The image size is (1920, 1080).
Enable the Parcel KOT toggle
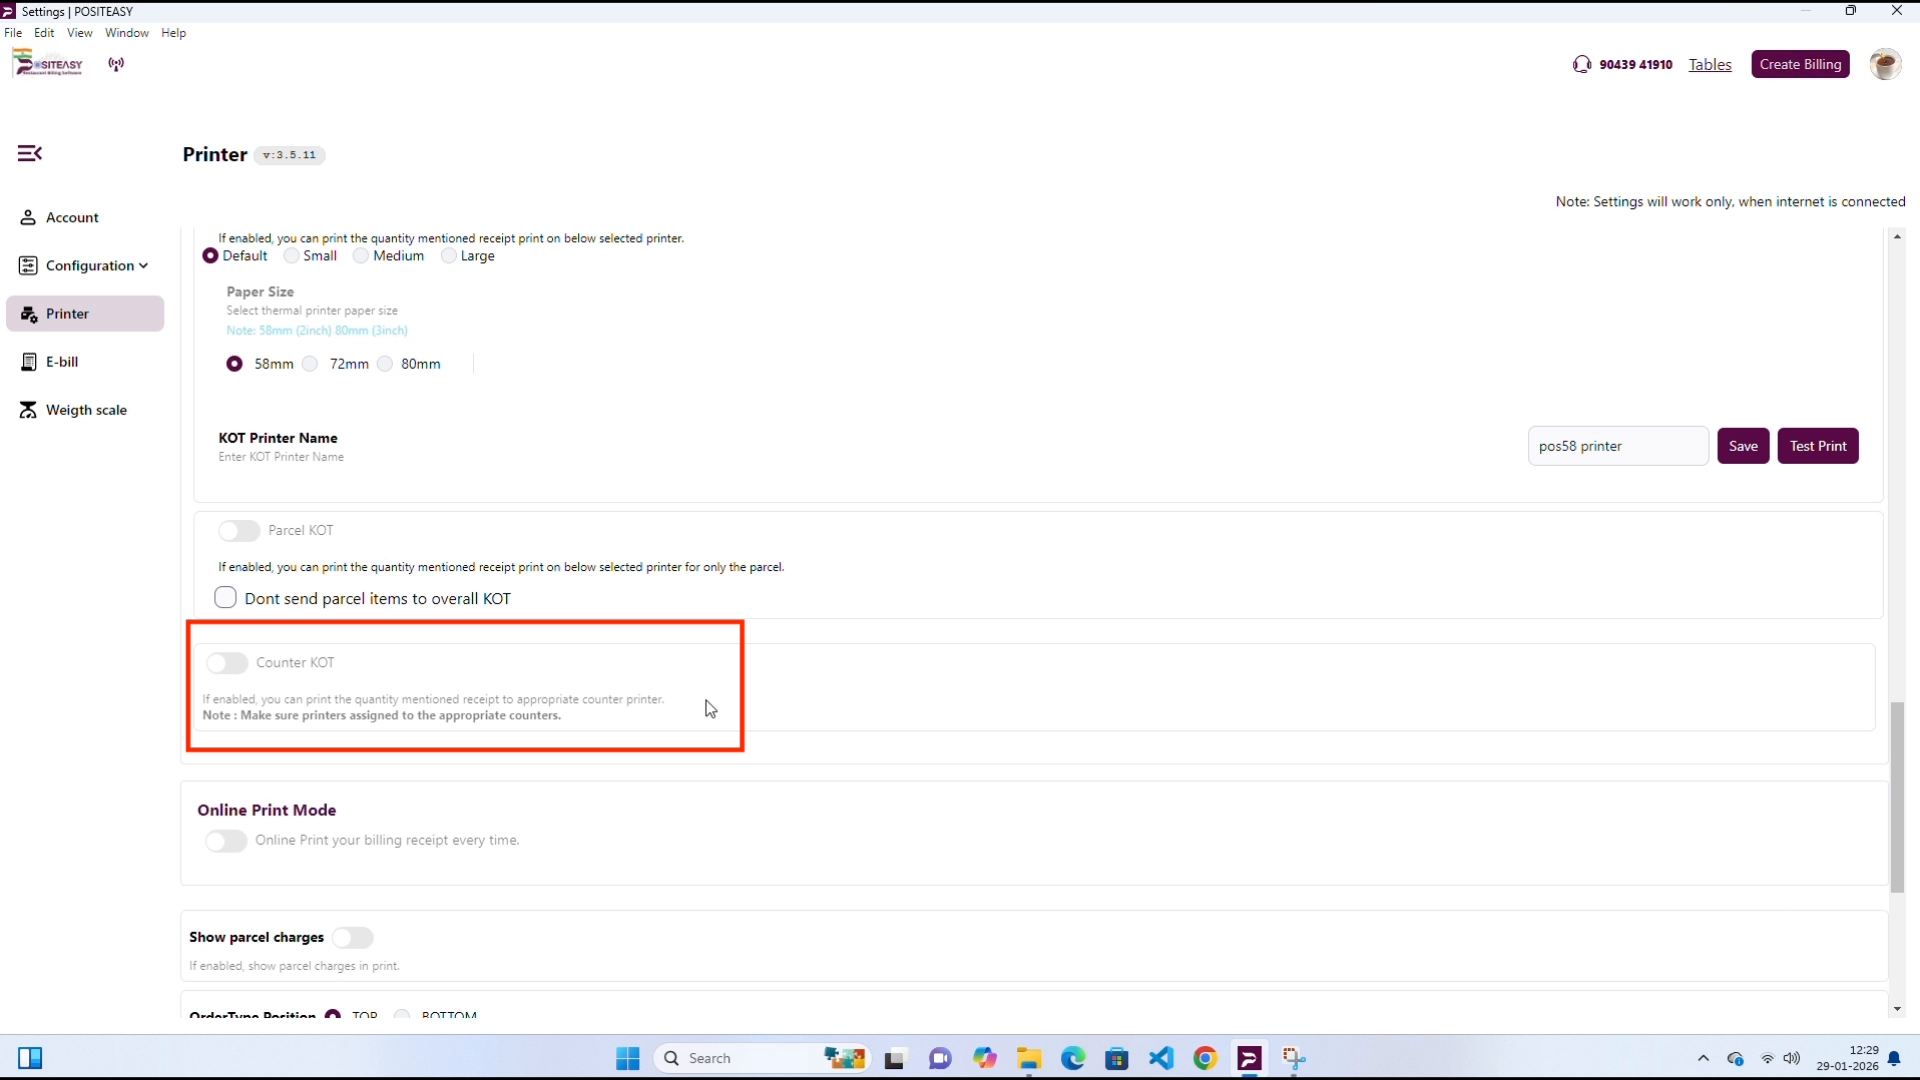point(239,531)
